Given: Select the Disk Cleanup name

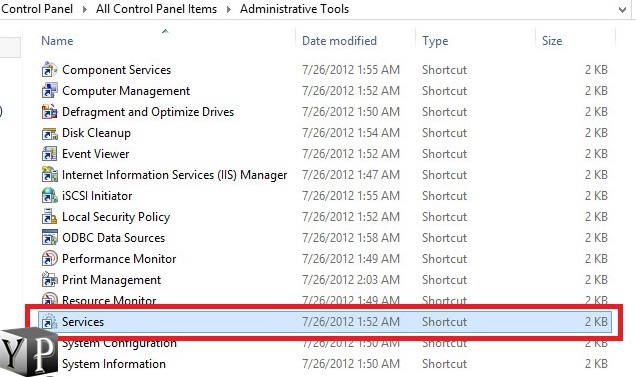Looking at the screenshot, I should point(96,133).
